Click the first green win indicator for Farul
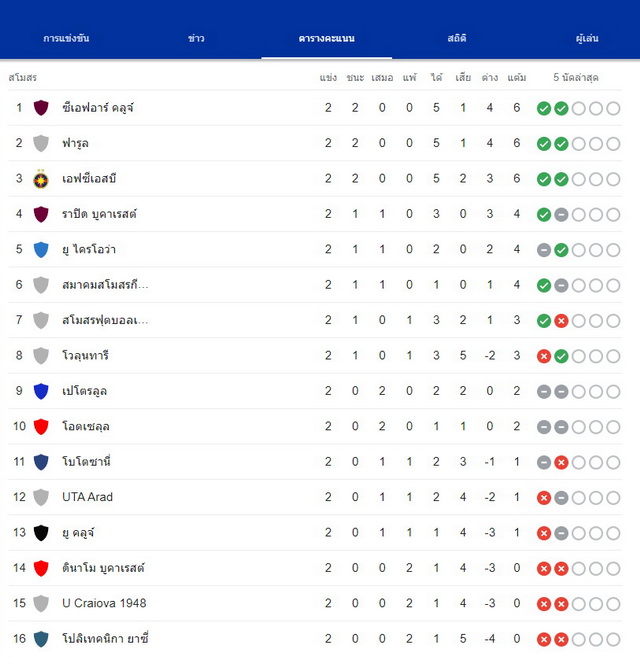This screenshot has height=664, width=640. 544,144
